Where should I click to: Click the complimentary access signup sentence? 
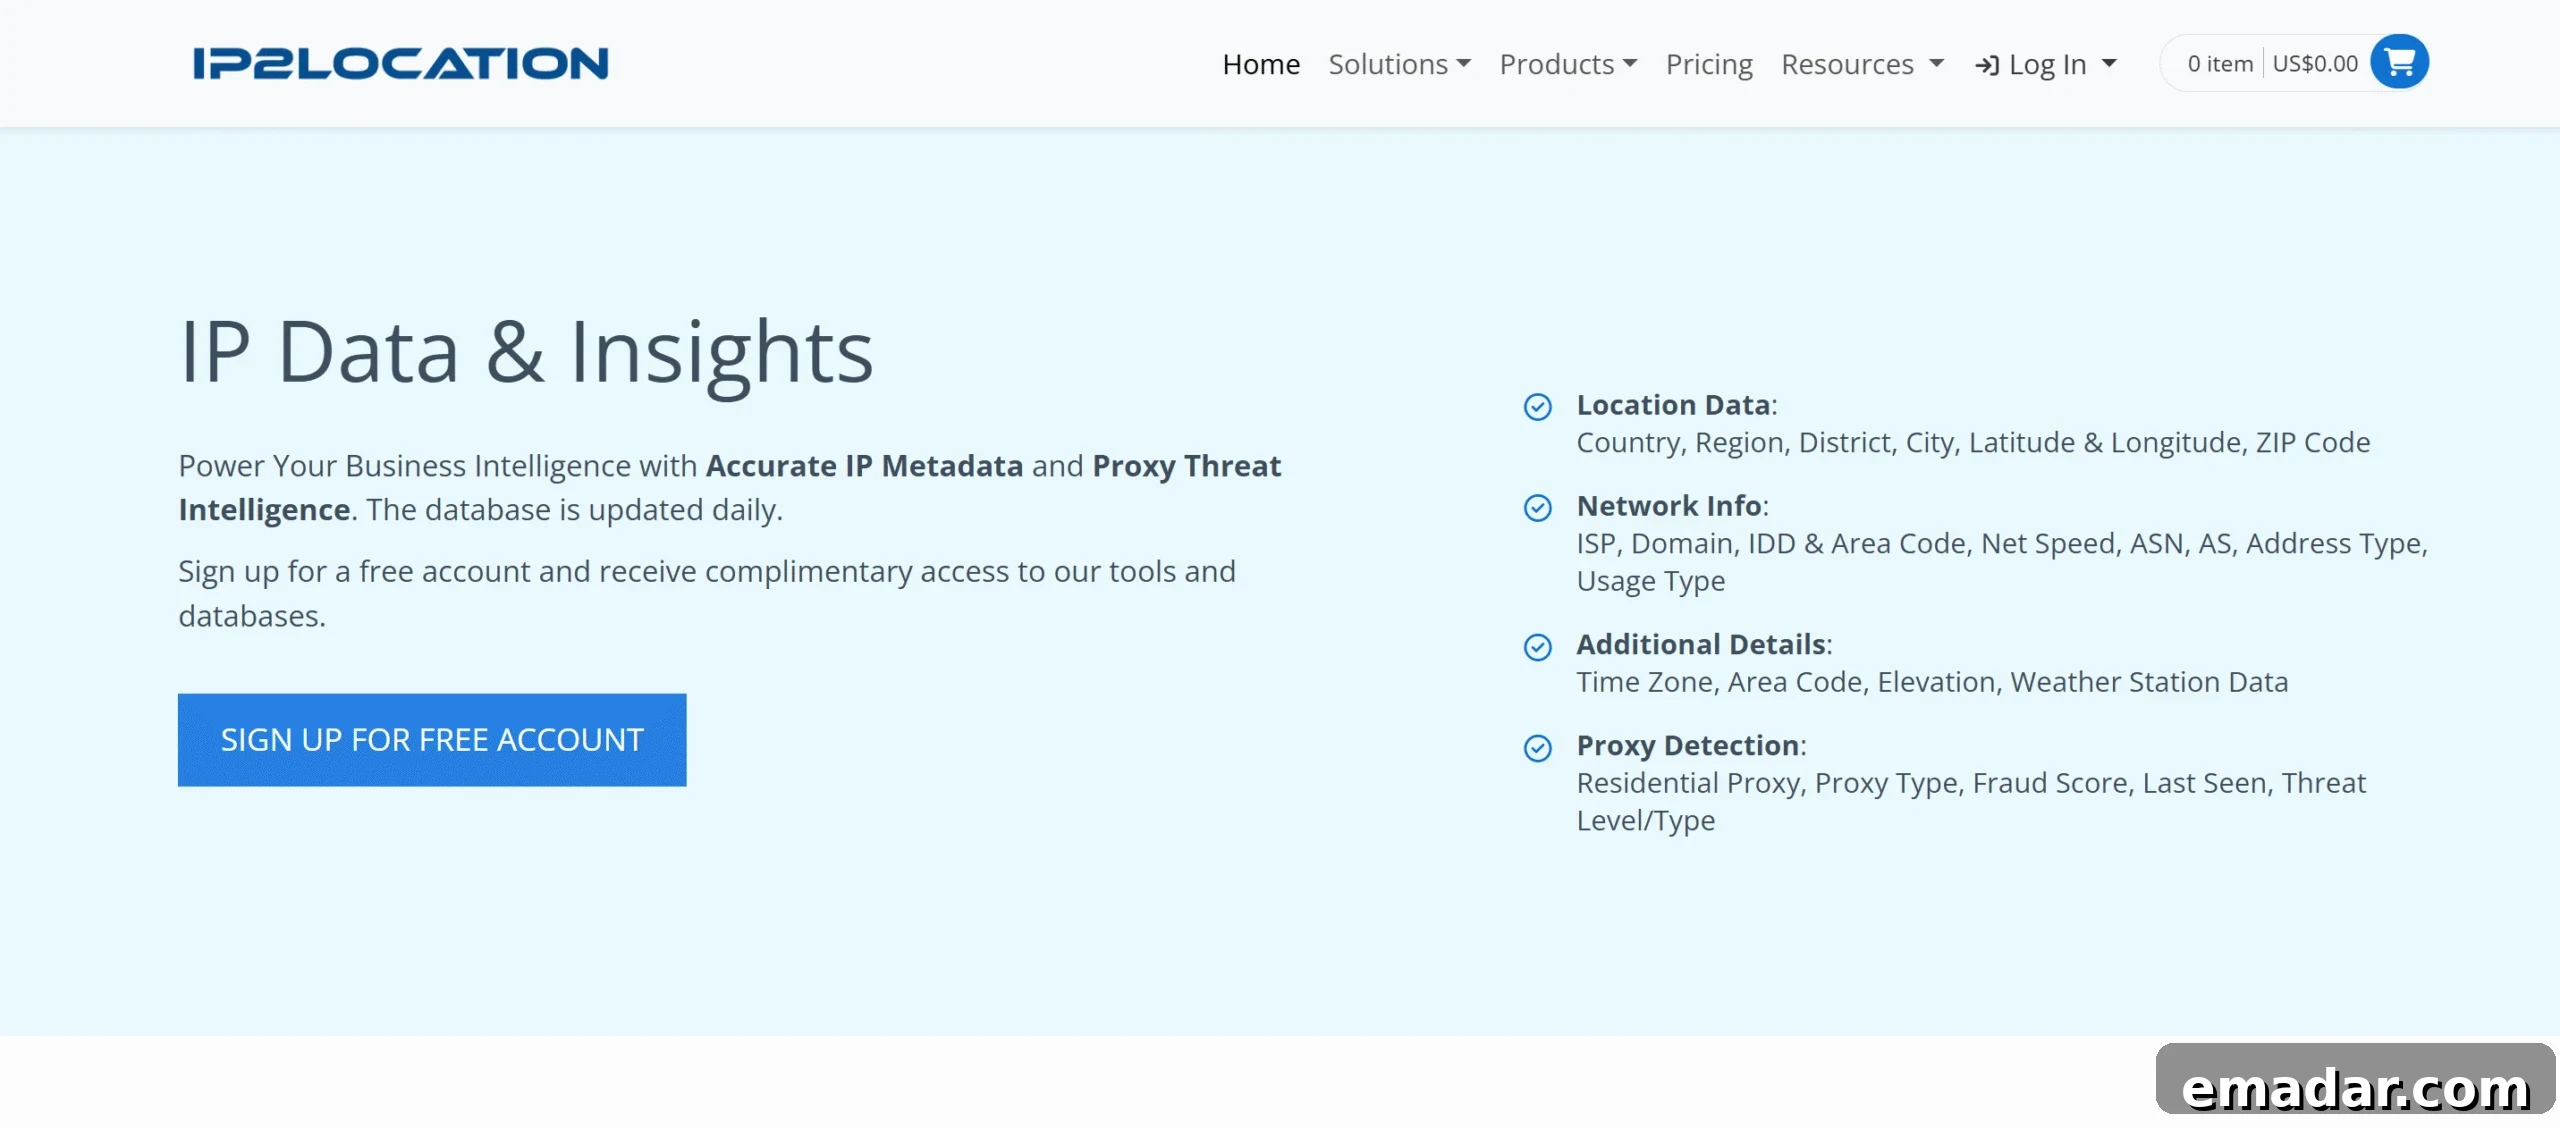point(707,593)
